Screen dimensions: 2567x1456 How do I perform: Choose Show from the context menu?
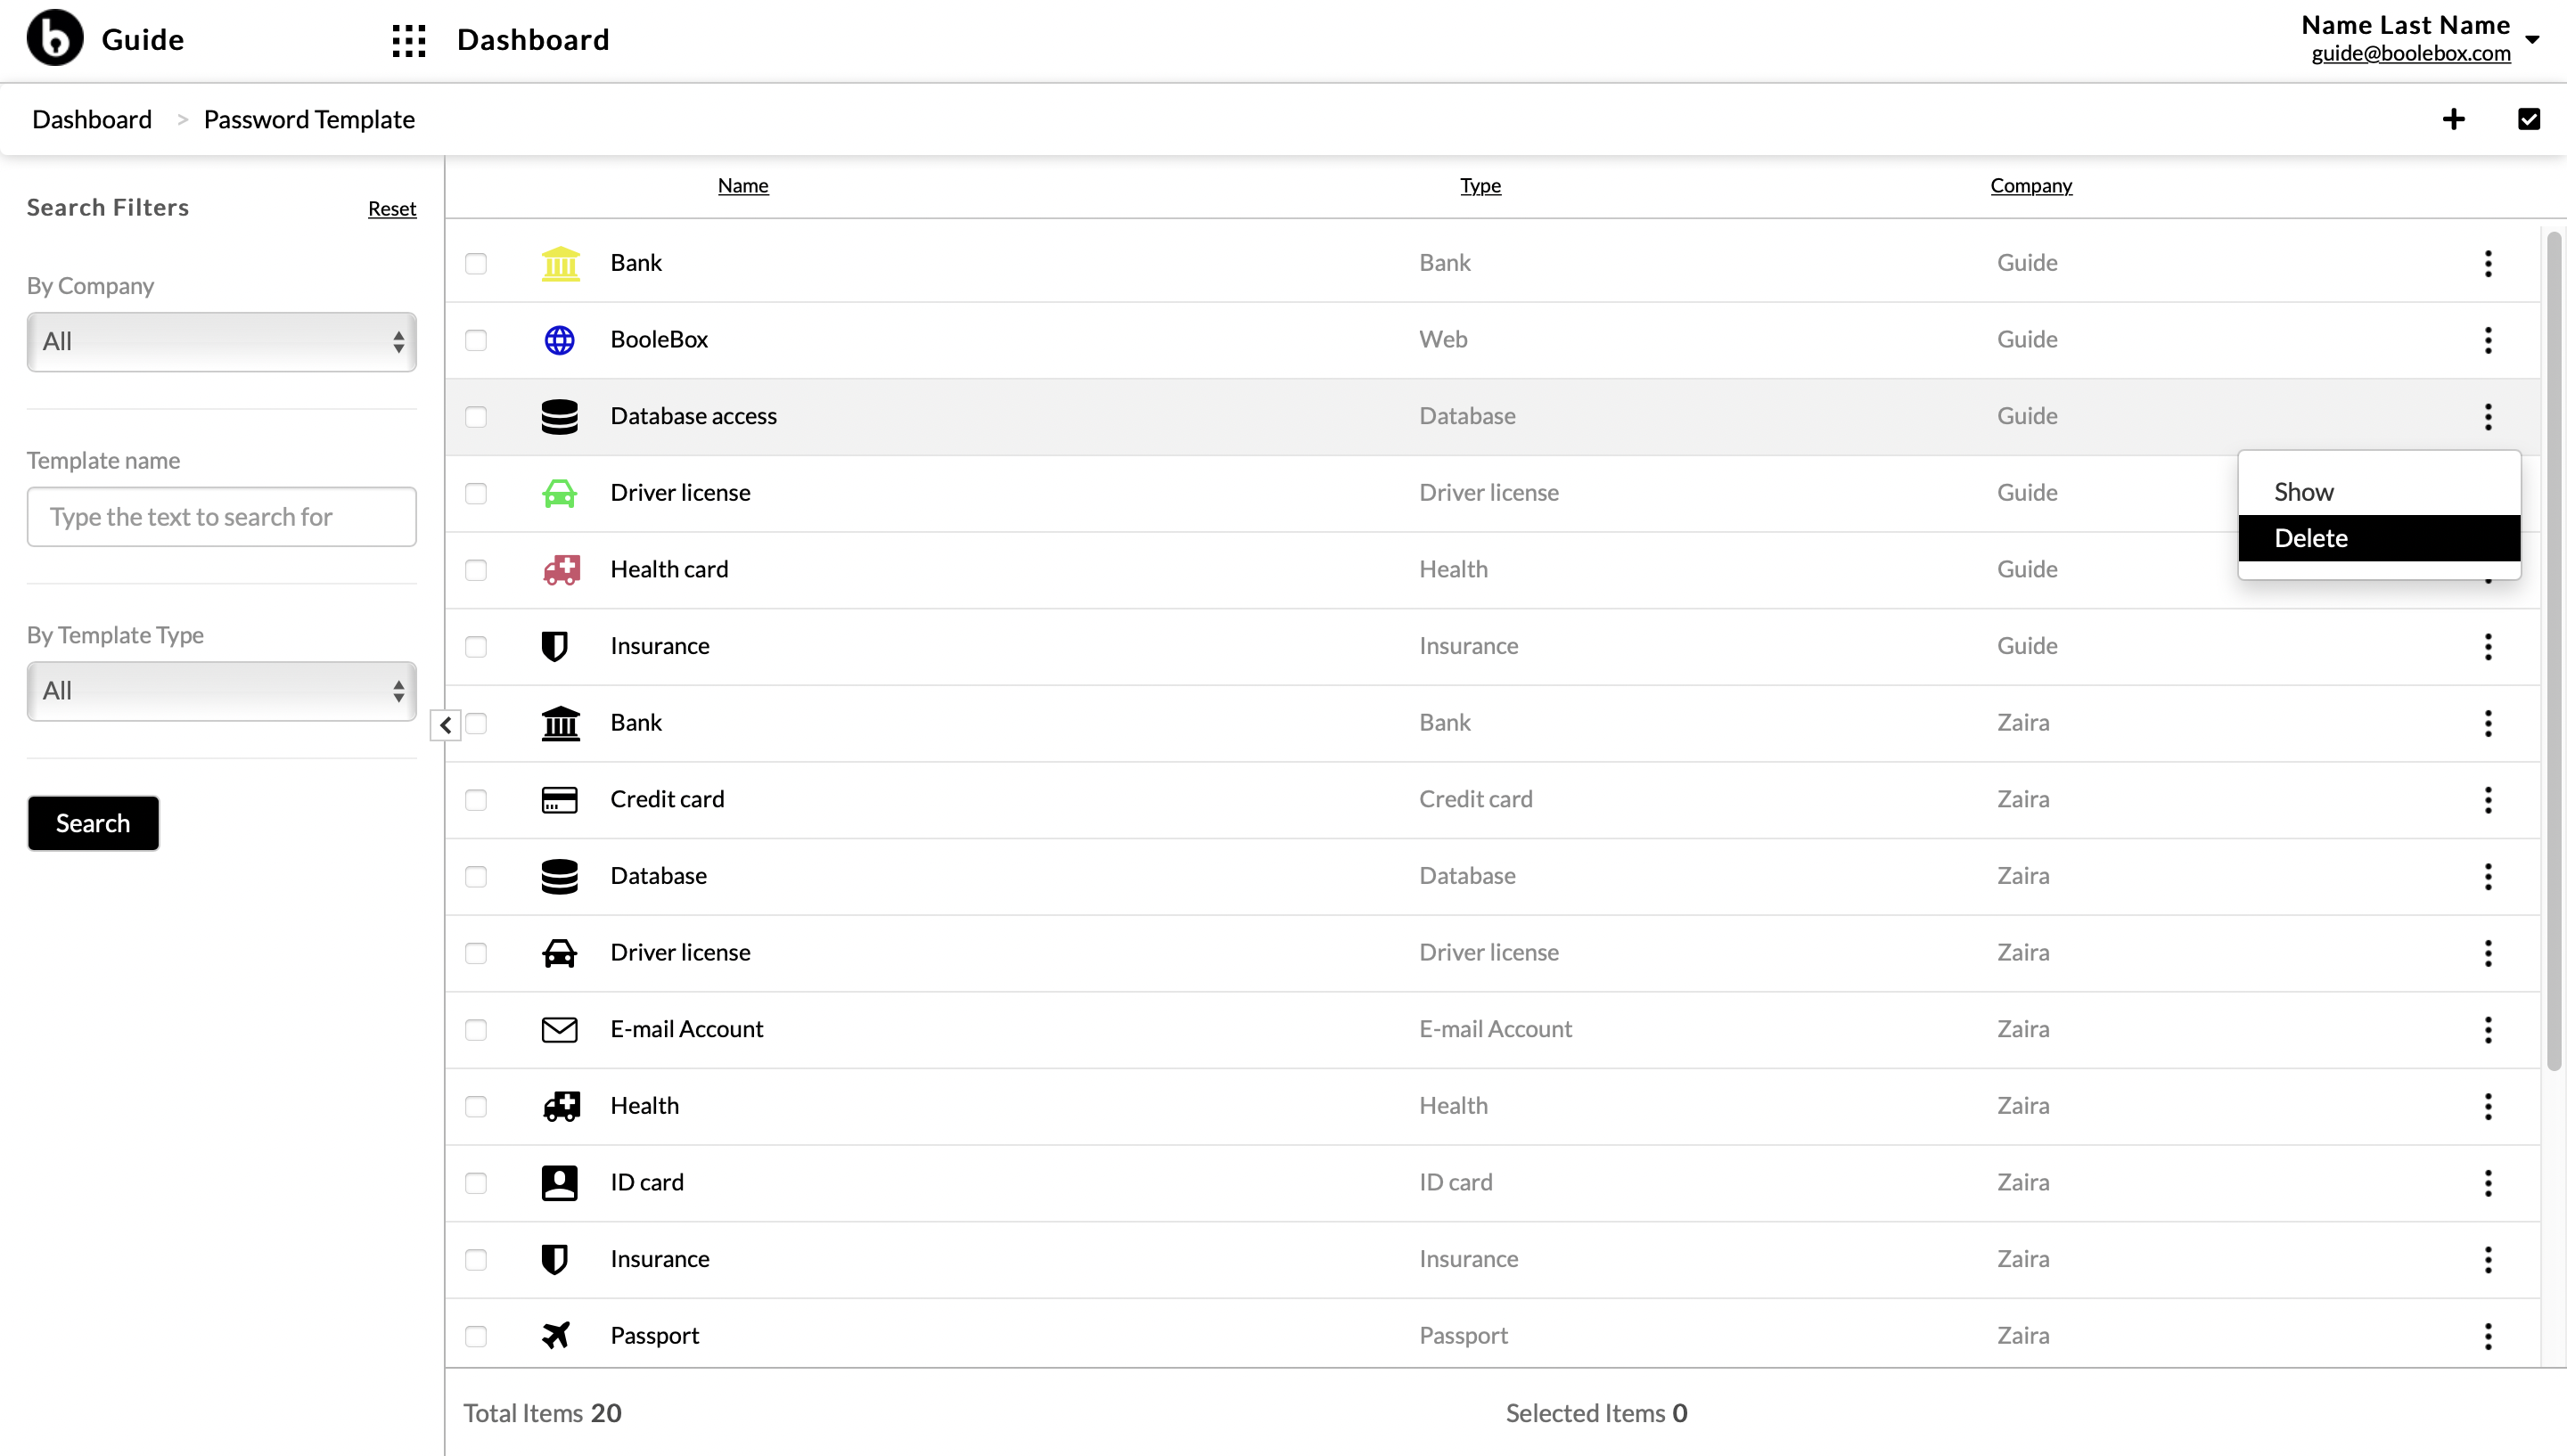[2379, 492]
